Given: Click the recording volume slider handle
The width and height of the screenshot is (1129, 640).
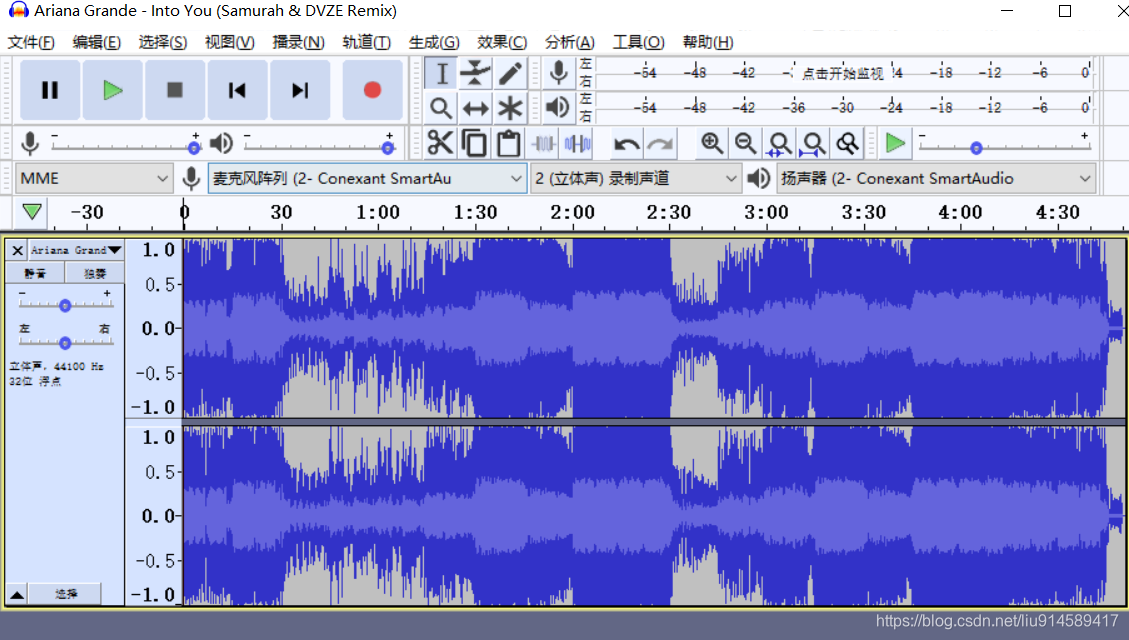Looking at the screenshot, I should pos(194,148).
